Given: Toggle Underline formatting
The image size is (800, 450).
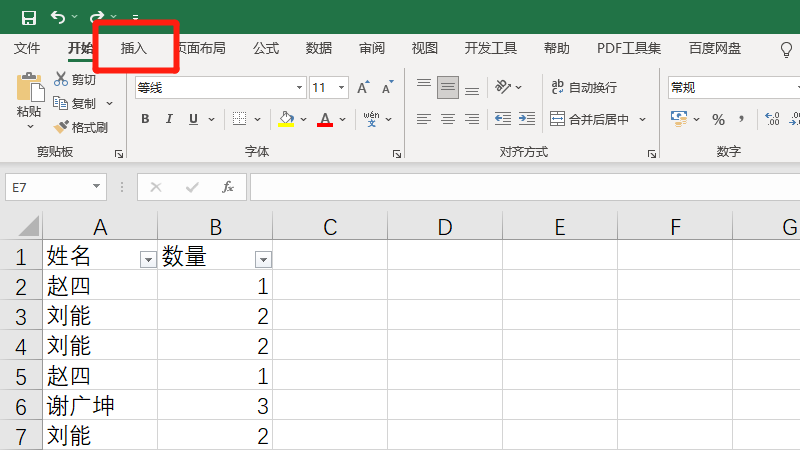Looking at the screenshot, I should [x=193, y=119].
